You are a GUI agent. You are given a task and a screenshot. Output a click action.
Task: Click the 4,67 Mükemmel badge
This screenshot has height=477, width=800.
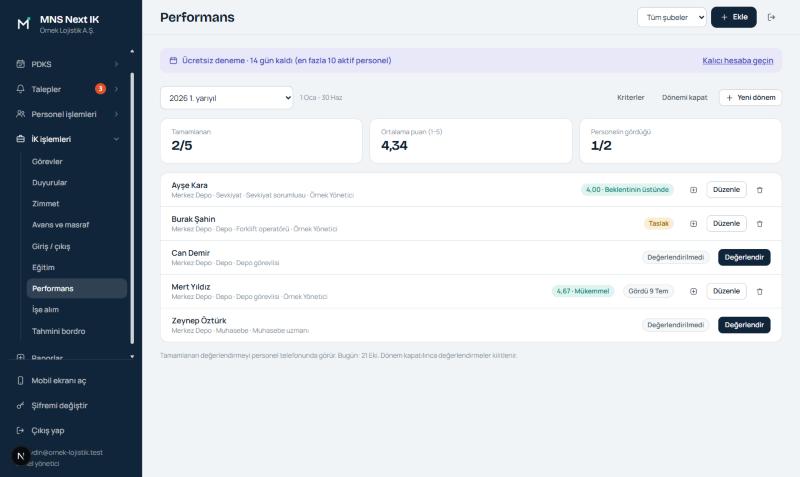click(583, 291)
